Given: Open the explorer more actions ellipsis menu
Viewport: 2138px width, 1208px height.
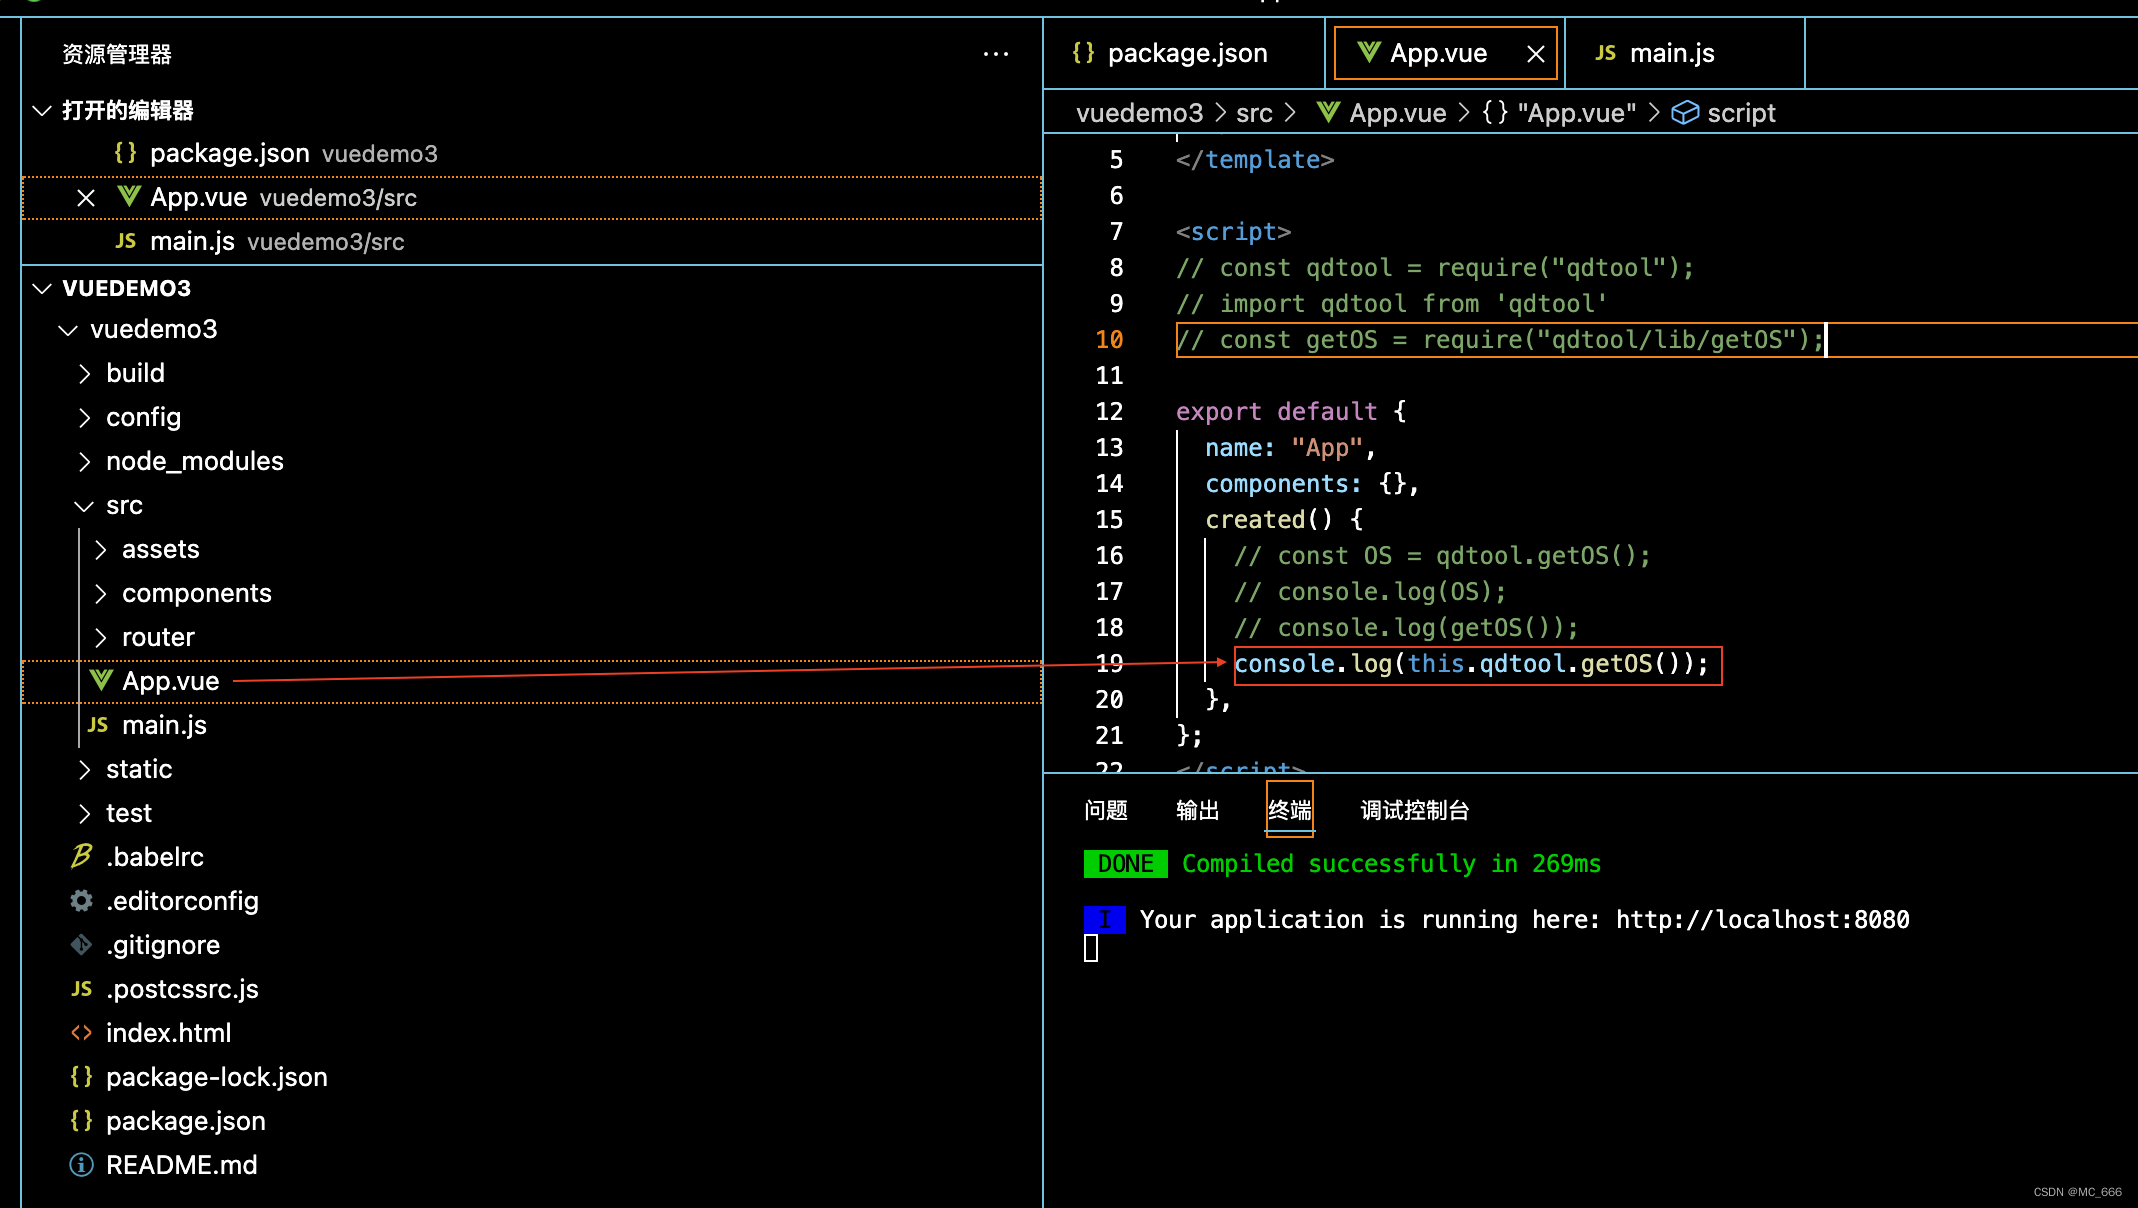Looking at the screenshot, I should (x=995, y=54).
